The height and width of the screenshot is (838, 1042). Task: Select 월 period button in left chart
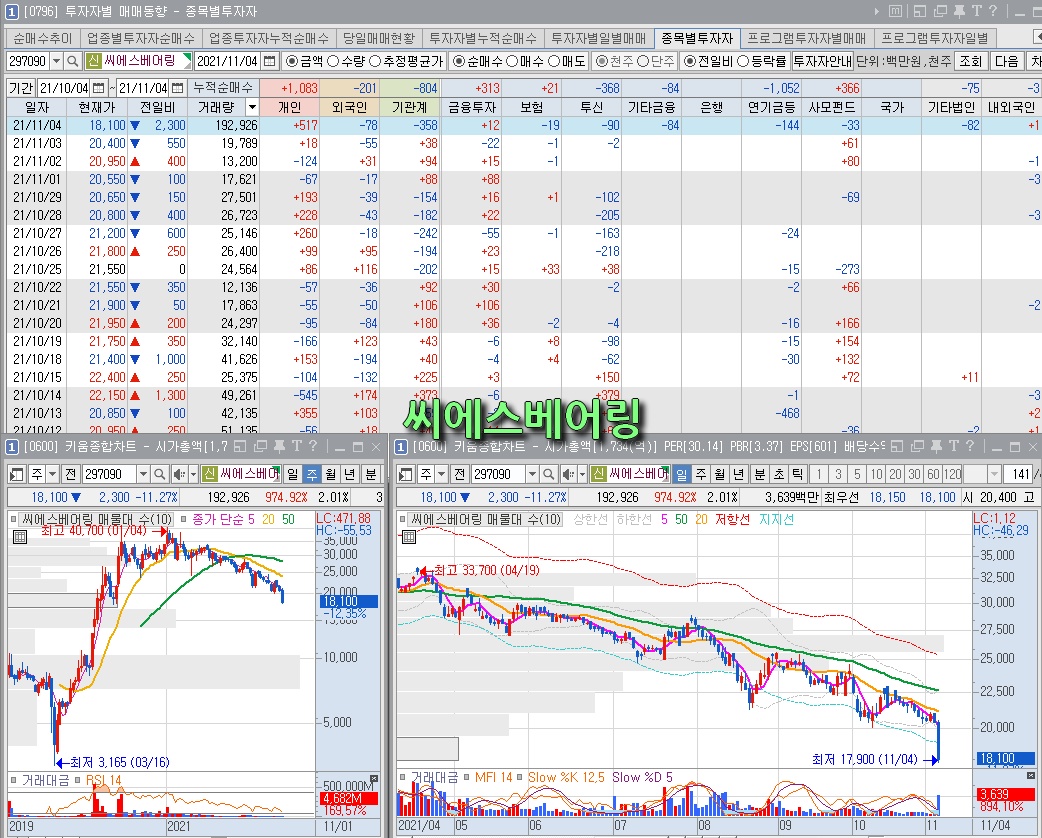click(x=330, y=474)
